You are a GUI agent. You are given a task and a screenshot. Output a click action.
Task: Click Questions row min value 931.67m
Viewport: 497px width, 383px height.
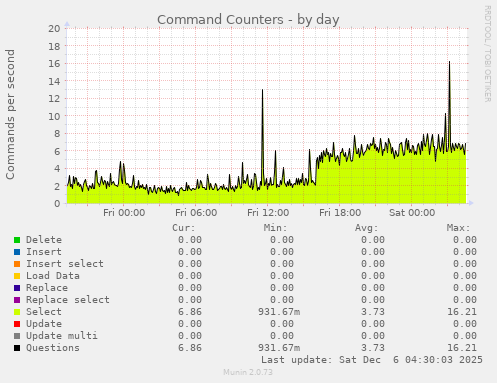(279, 348)
